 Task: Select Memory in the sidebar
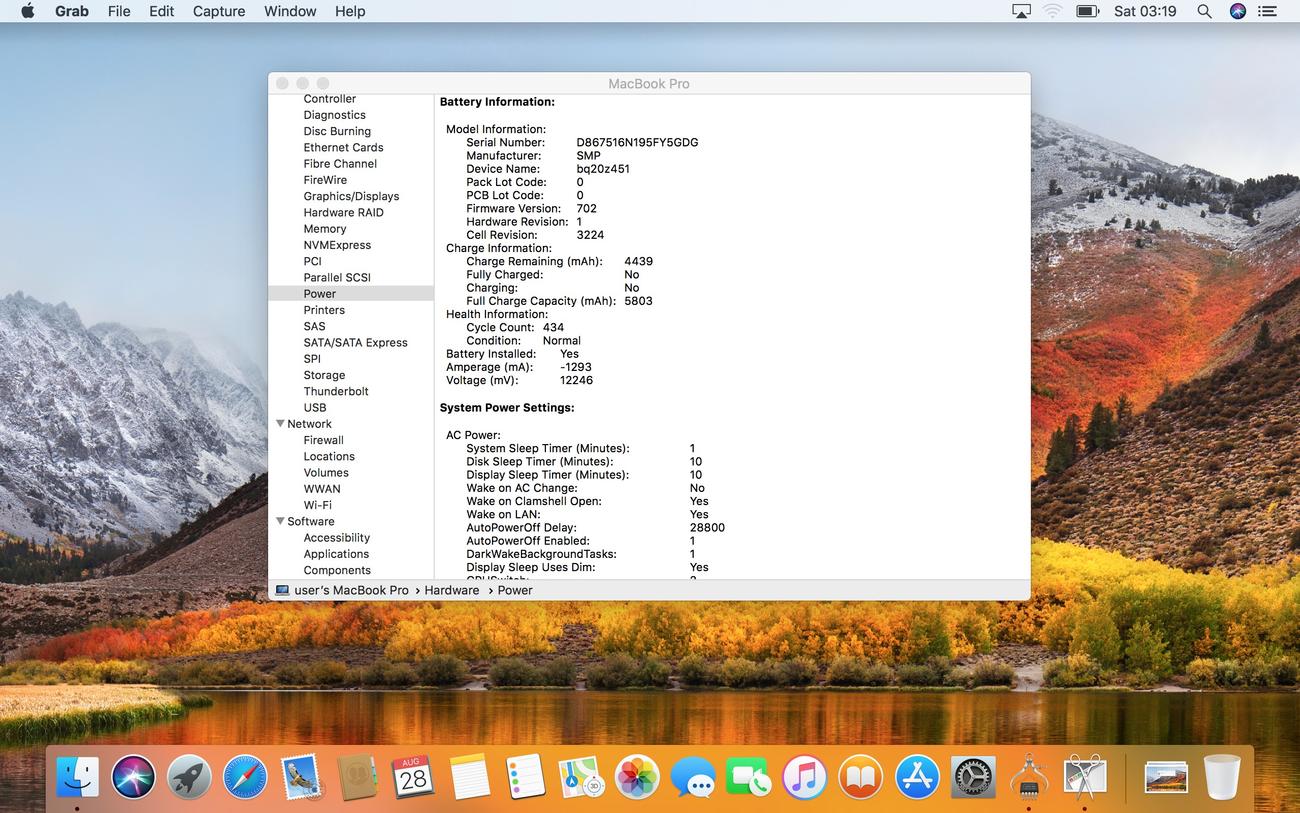(x=325, y=229)
